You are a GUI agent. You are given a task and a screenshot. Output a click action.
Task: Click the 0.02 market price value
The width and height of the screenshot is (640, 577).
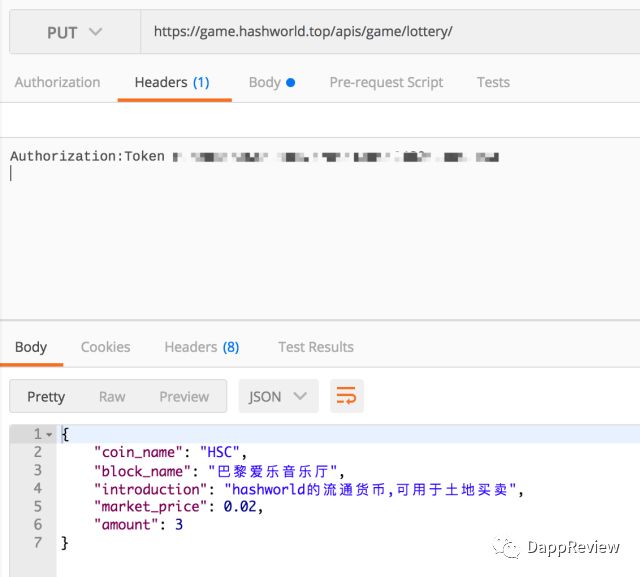(x=240, y=507)
